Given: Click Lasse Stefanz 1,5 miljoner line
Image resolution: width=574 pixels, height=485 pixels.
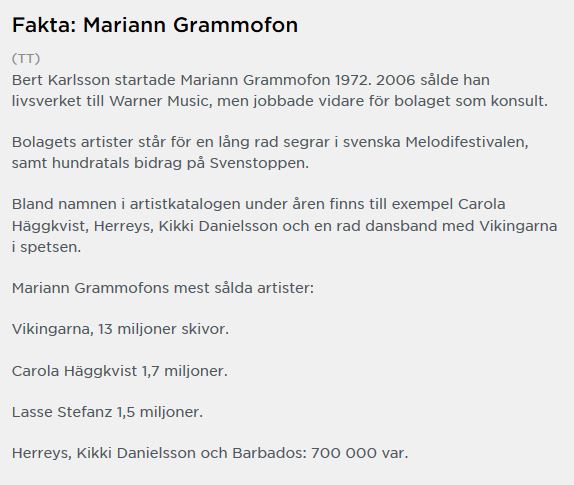Looking at the screenshot, I should [107, 412].
